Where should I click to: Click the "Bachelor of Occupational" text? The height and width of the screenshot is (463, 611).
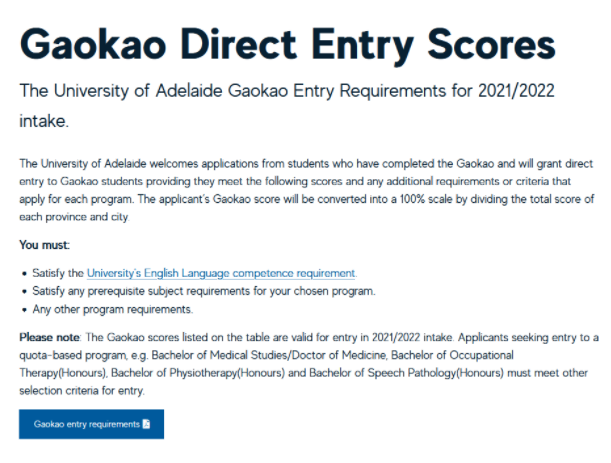tap(452, 355)
